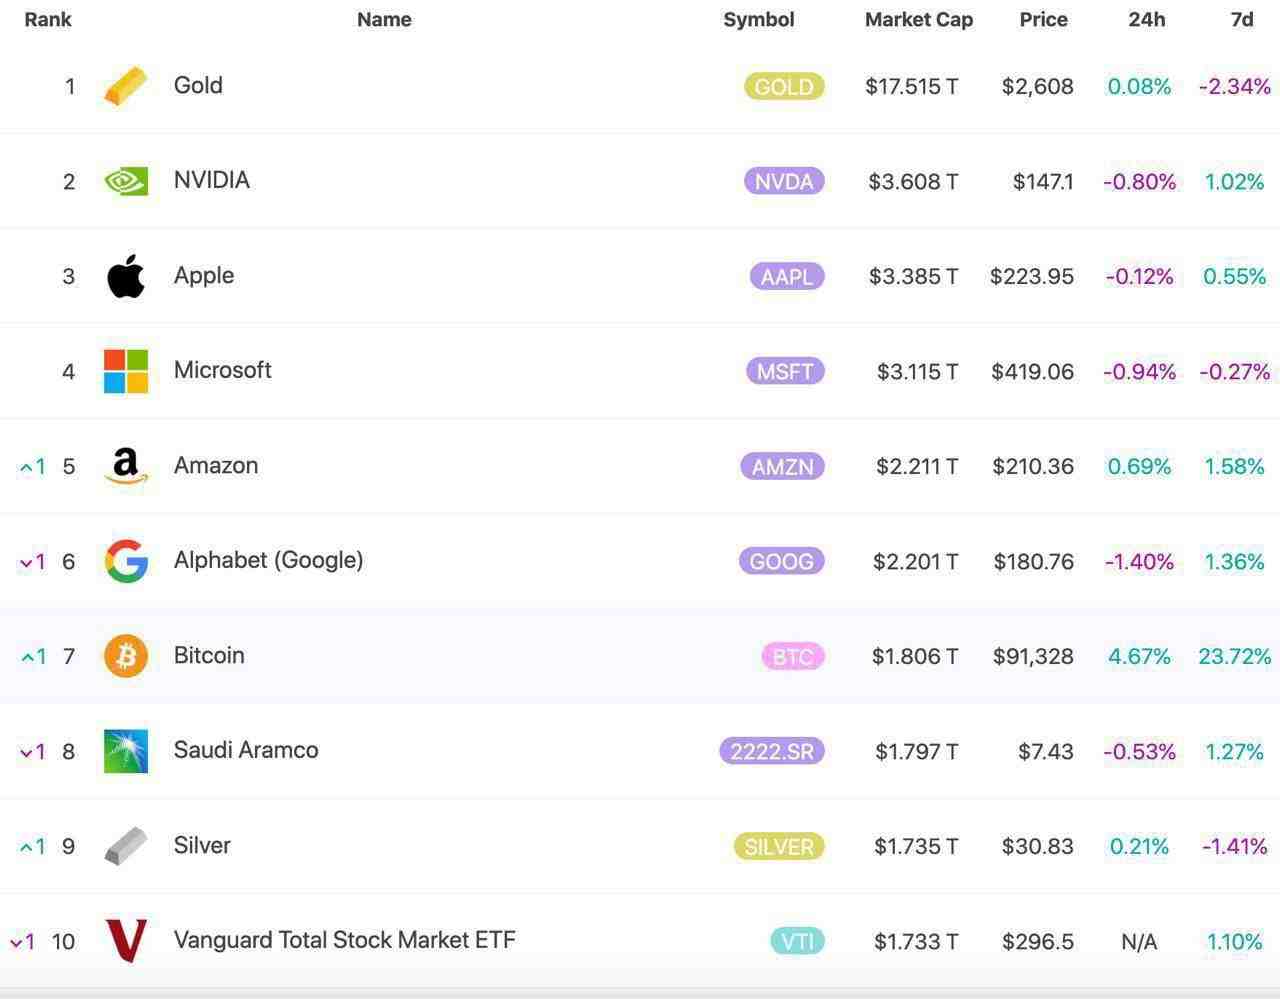Click the NVIDIA logo icon
This screenshot has width=1280, height=999.
(126, 181)
